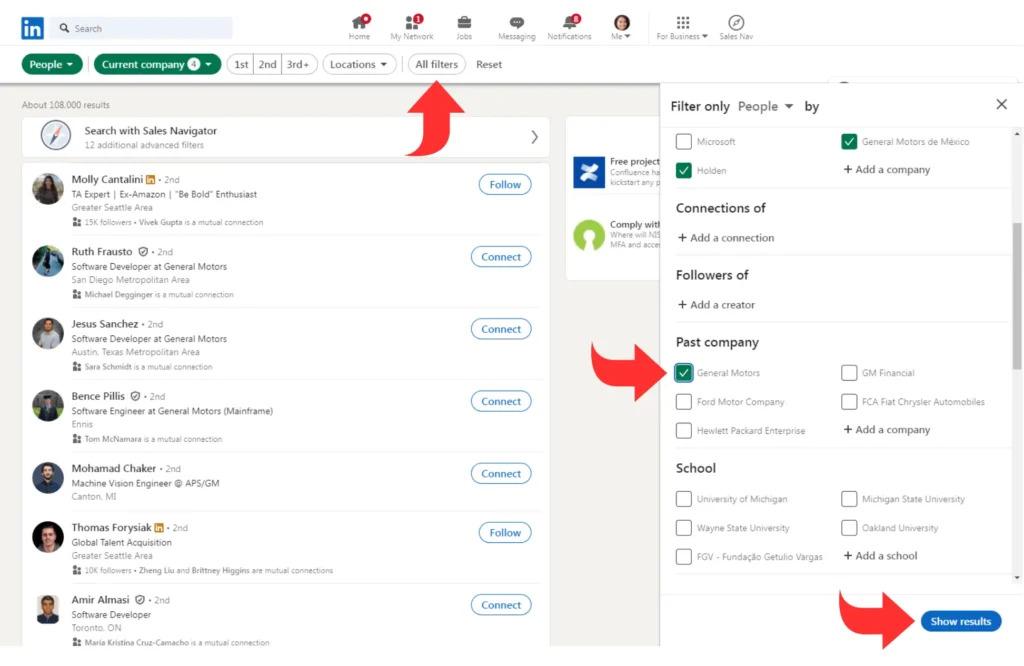The height and width of the screenshot is (666, 1024).
Task: Connect with Mohamad Chaker
Action: [x=501, y=473]
